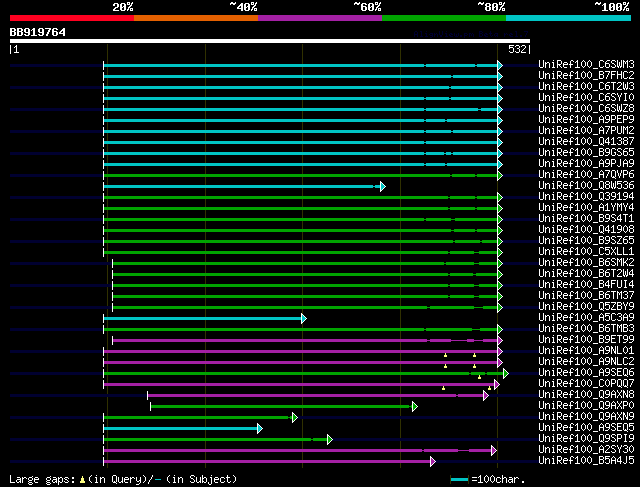Click the green arrowhead of the Q9AXP0 alignment
Screen dimensions: 640x487
coord(415,407)
